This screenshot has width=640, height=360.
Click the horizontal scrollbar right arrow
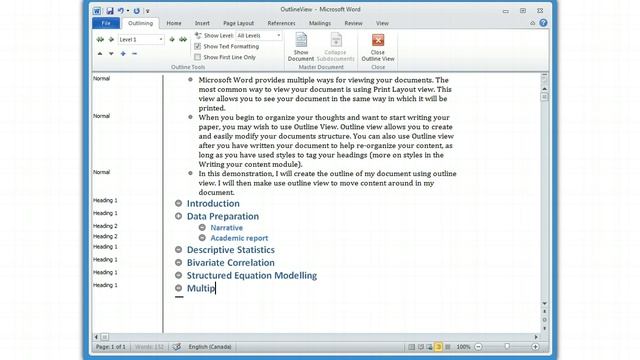click(x=536, y=337)
